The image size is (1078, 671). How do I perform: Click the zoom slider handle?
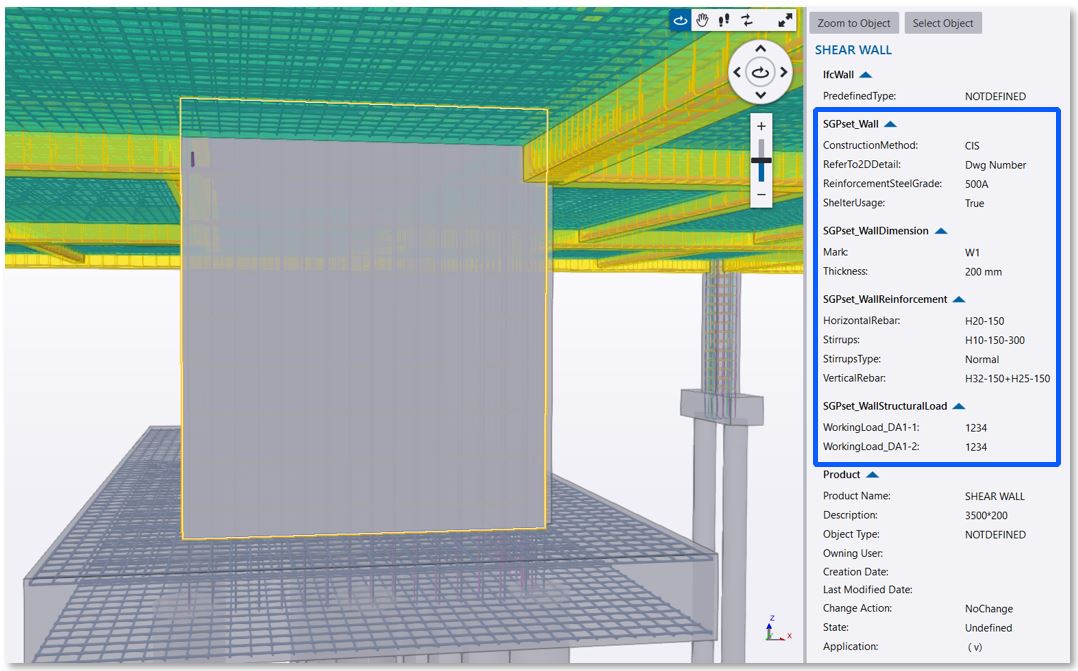click(x=761, y=160)
